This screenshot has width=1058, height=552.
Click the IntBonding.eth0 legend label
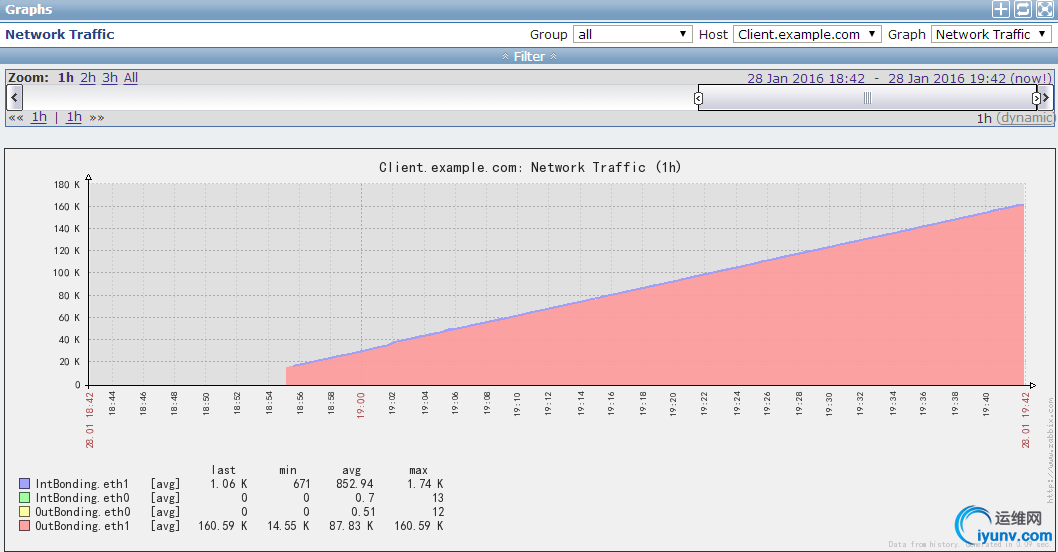(x=82, y=498)
